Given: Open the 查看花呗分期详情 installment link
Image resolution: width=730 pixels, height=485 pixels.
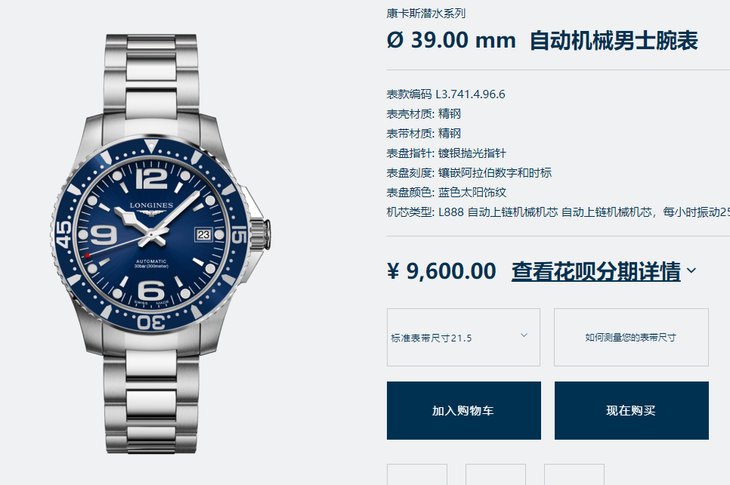Looking at the screenshot, I should point(596,271).
